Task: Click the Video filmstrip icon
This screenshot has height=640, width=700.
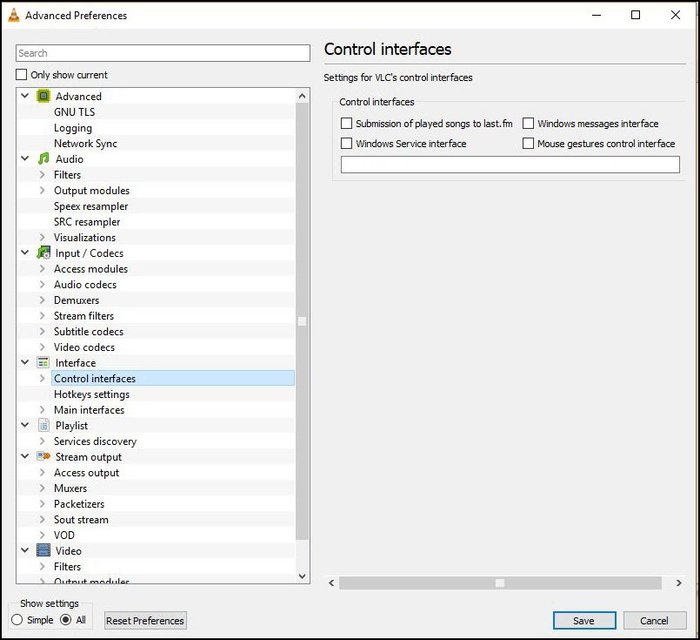Action: tap(43, 550)
